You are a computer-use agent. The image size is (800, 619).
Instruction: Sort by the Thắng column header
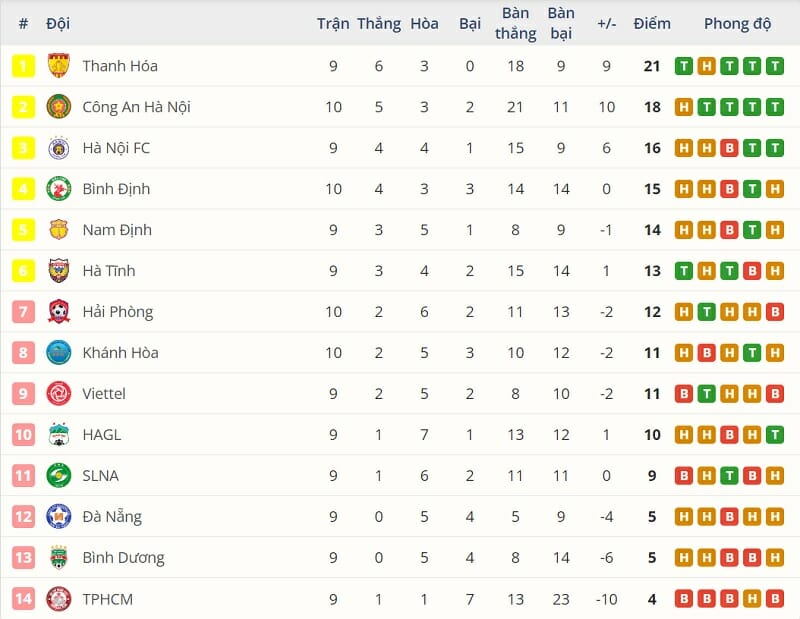point(379,23)
